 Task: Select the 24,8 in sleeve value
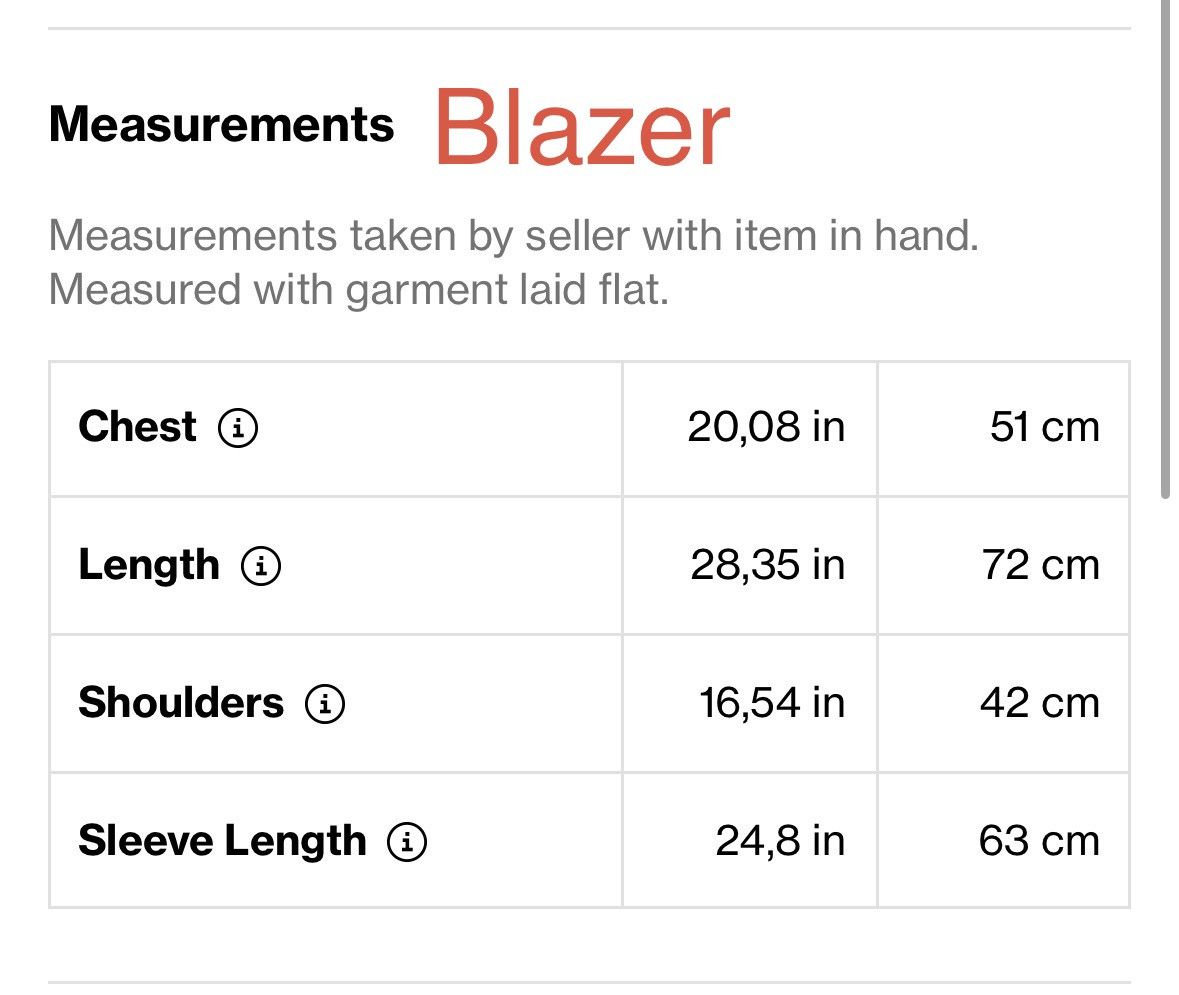pyautogui.click(x=780, y=841)
